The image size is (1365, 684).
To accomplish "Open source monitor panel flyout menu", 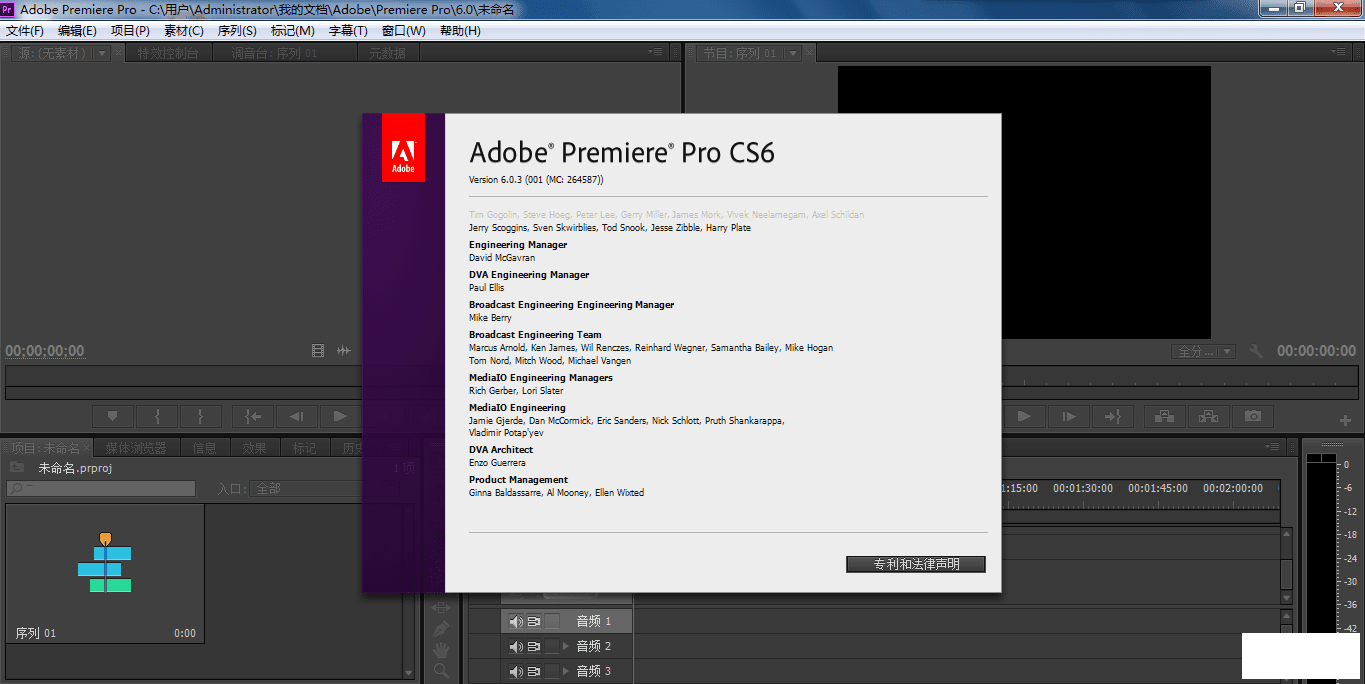I will pos(656,52).
